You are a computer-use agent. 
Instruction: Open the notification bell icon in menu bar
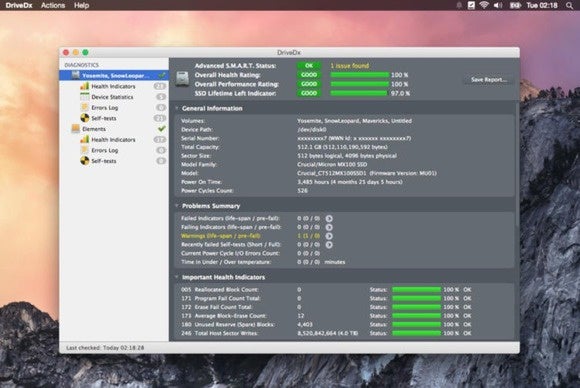point(459,5)
